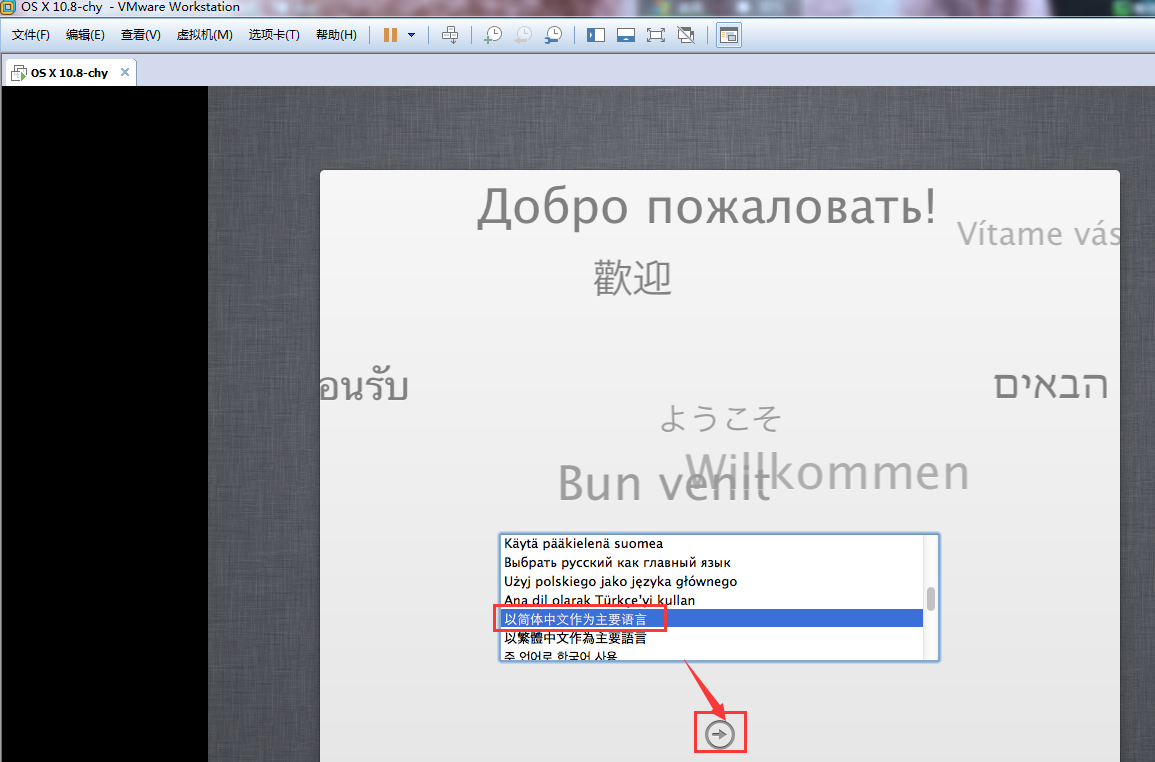Take a snapshot of the VM
This screenshot has height=762, width=1155.
tap(493, 35)
